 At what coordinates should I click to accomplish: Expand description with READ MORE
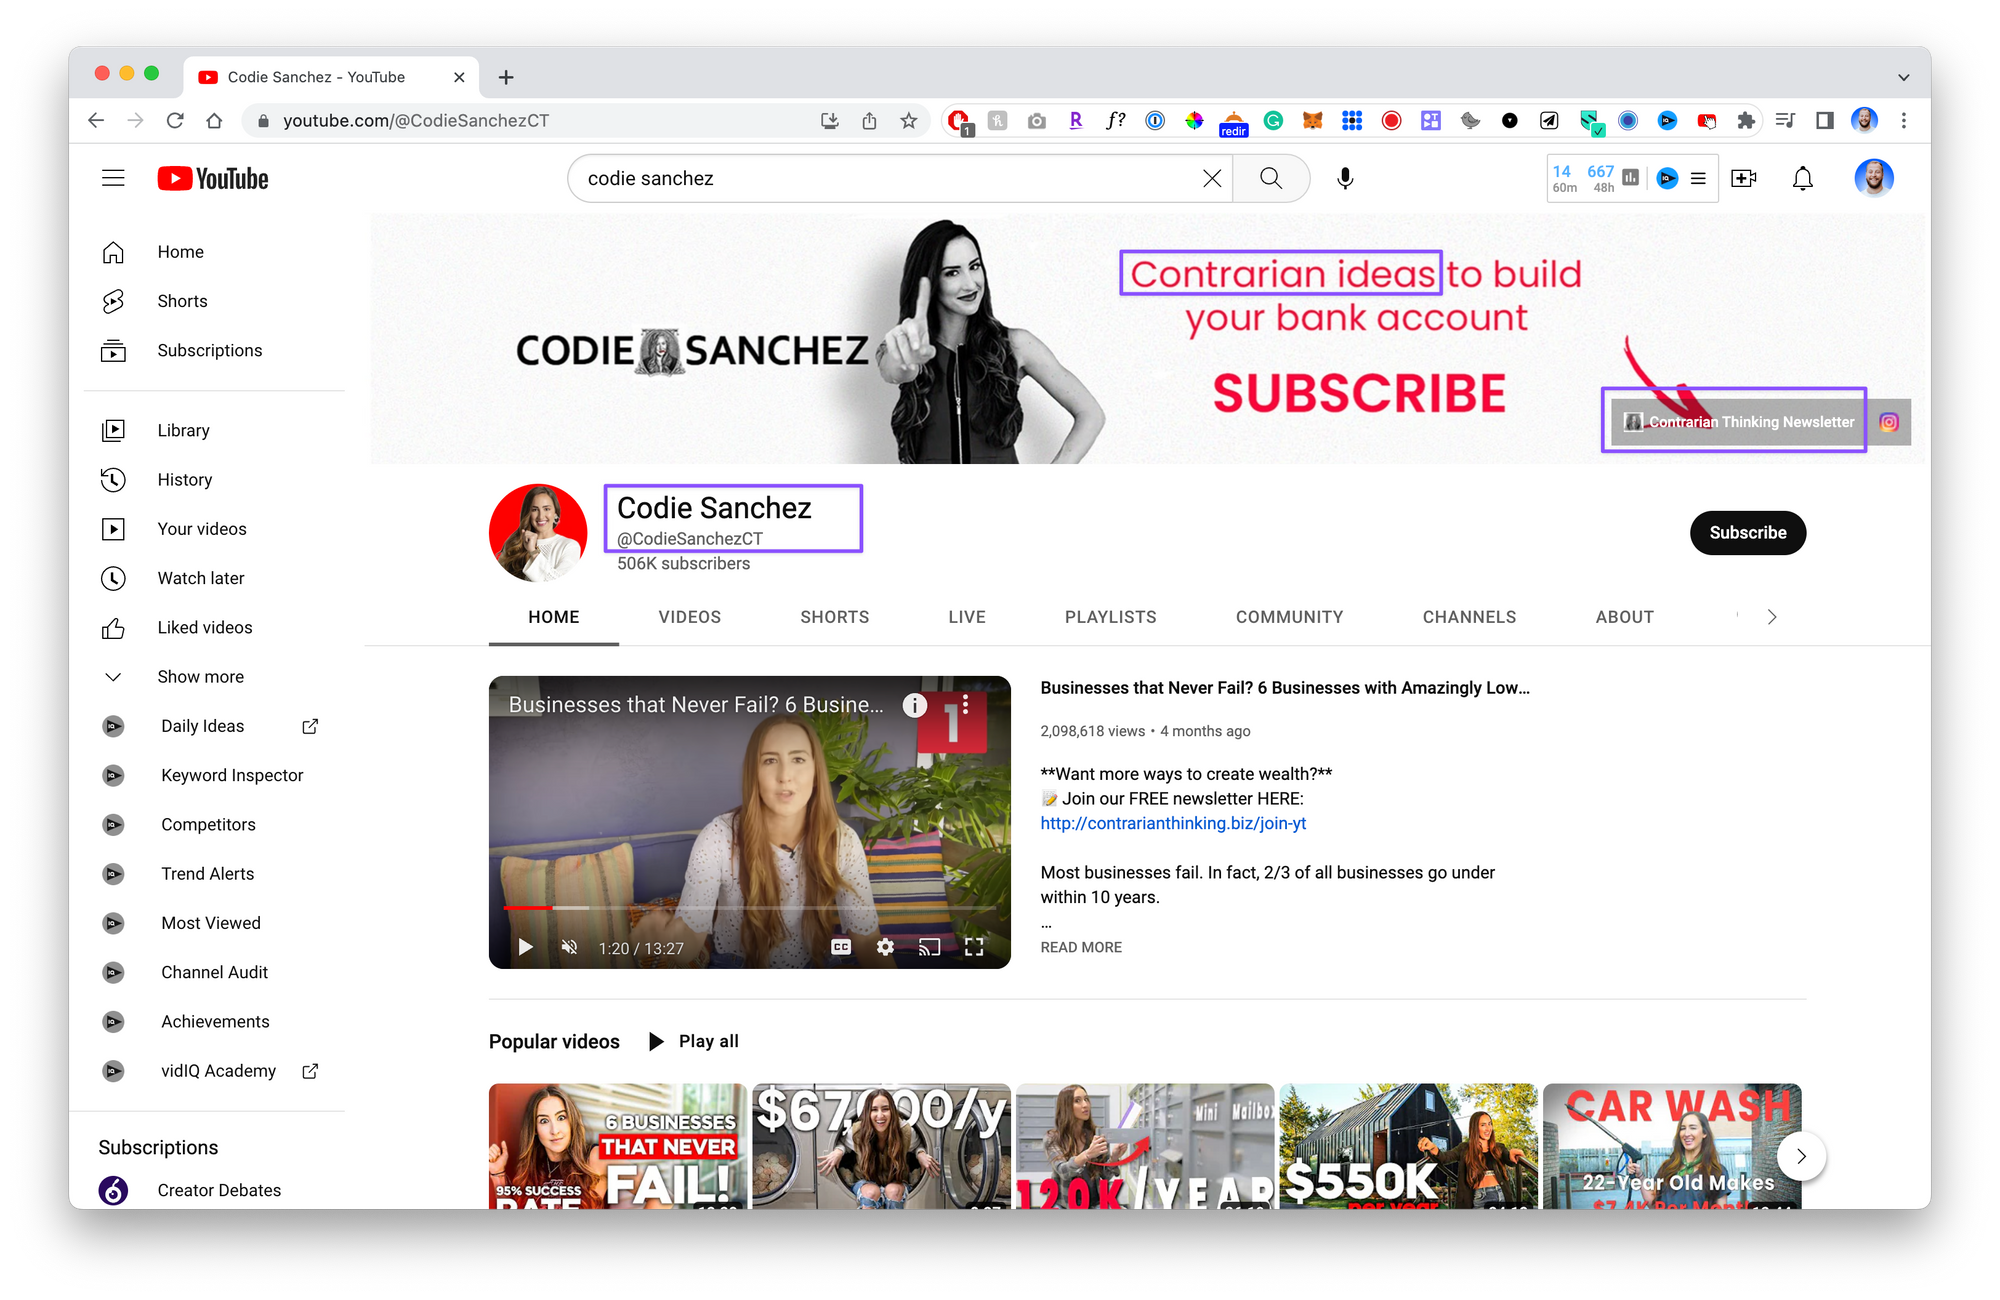[x=1081, y=947]
